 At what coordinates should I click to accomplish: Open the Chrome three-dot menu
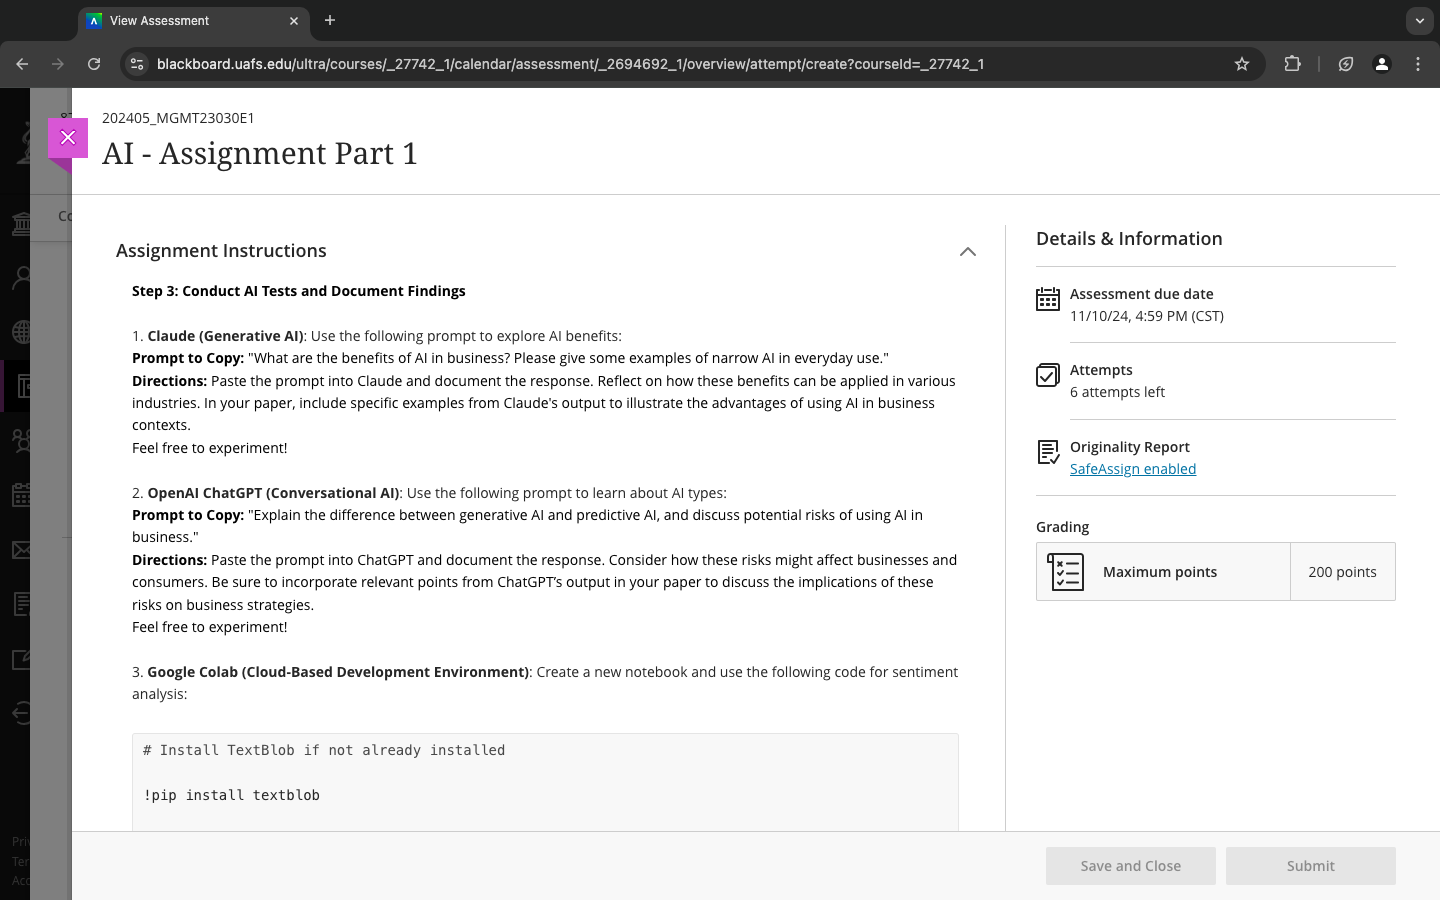tap(1418, 64)
